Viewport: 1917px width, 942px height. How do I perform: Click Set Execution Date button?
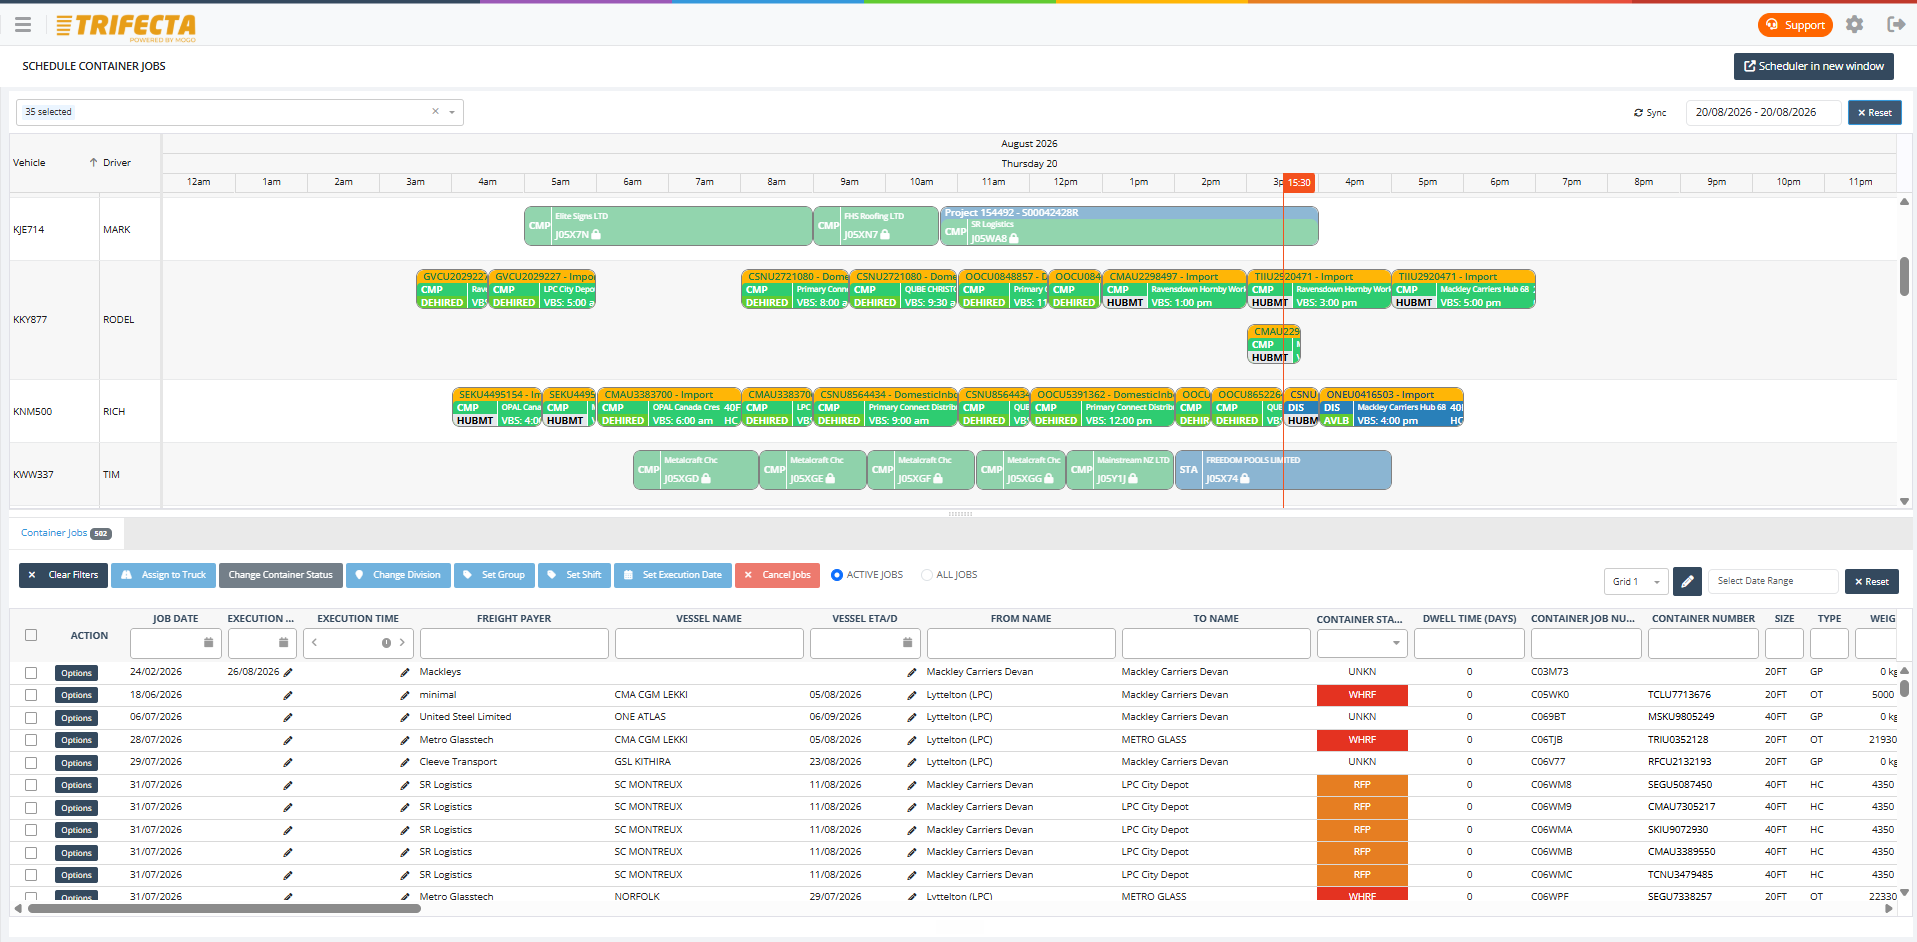click(x=673, y=575)
